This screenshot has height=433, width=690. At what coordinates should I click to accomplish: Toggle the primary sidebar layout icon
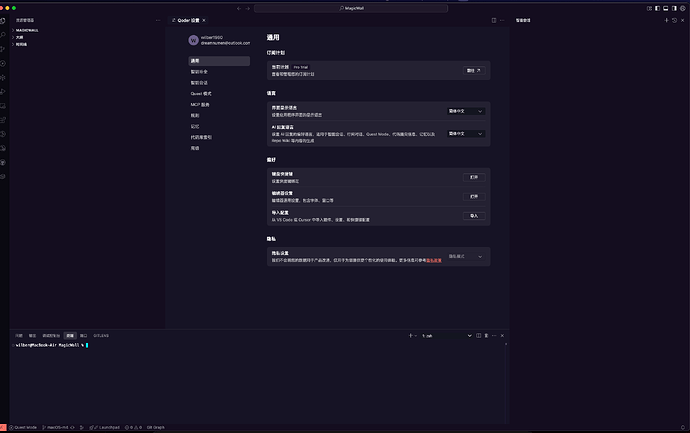tap(657, 8)
